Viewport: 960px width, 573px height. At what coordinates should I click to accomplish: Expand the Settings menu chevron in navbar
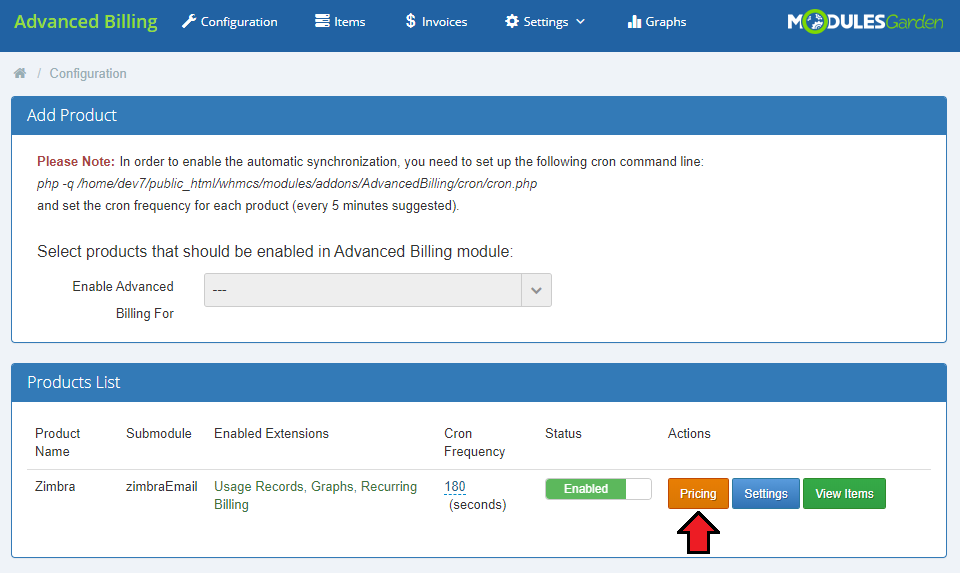581,22
